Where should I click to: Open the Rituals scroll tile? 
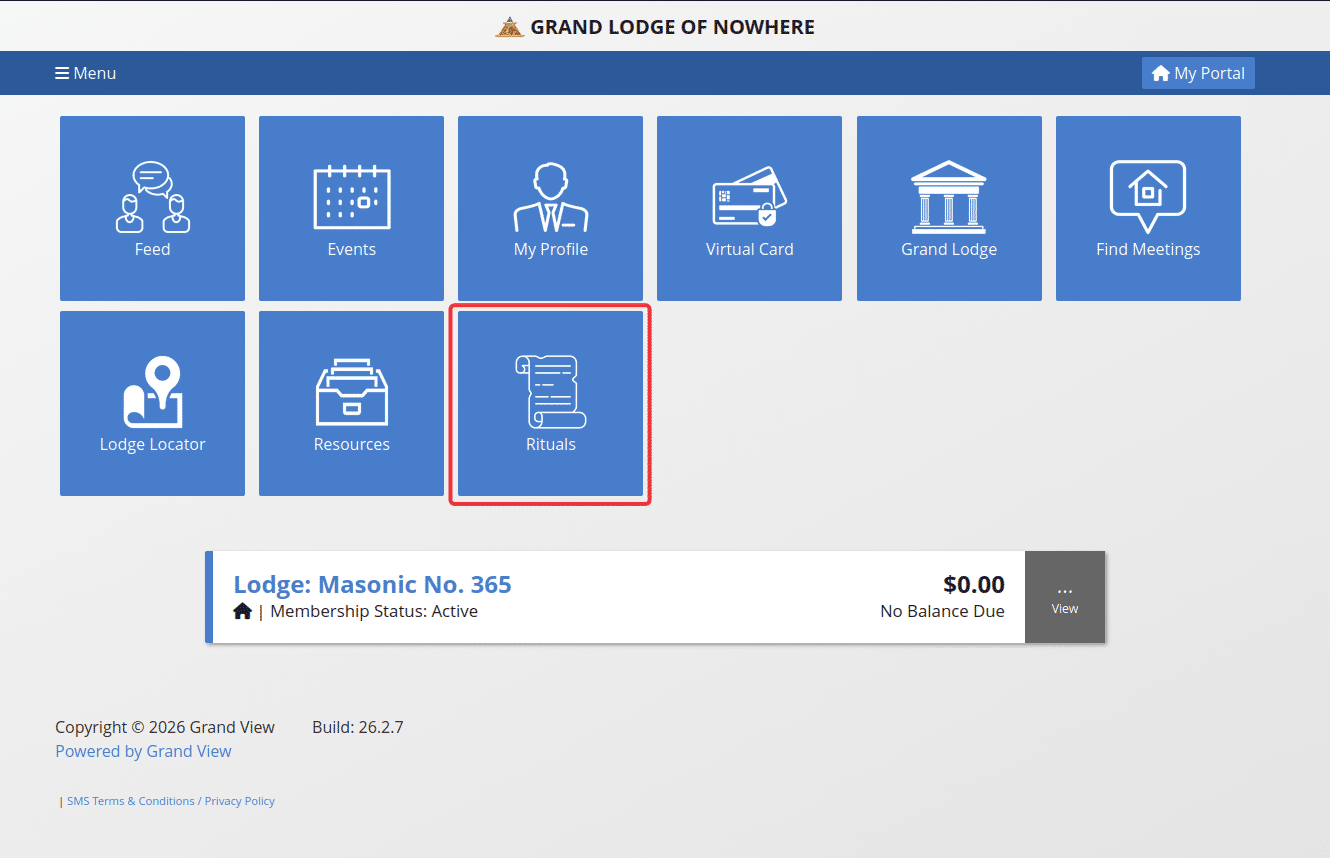click(x=550, y=403)
